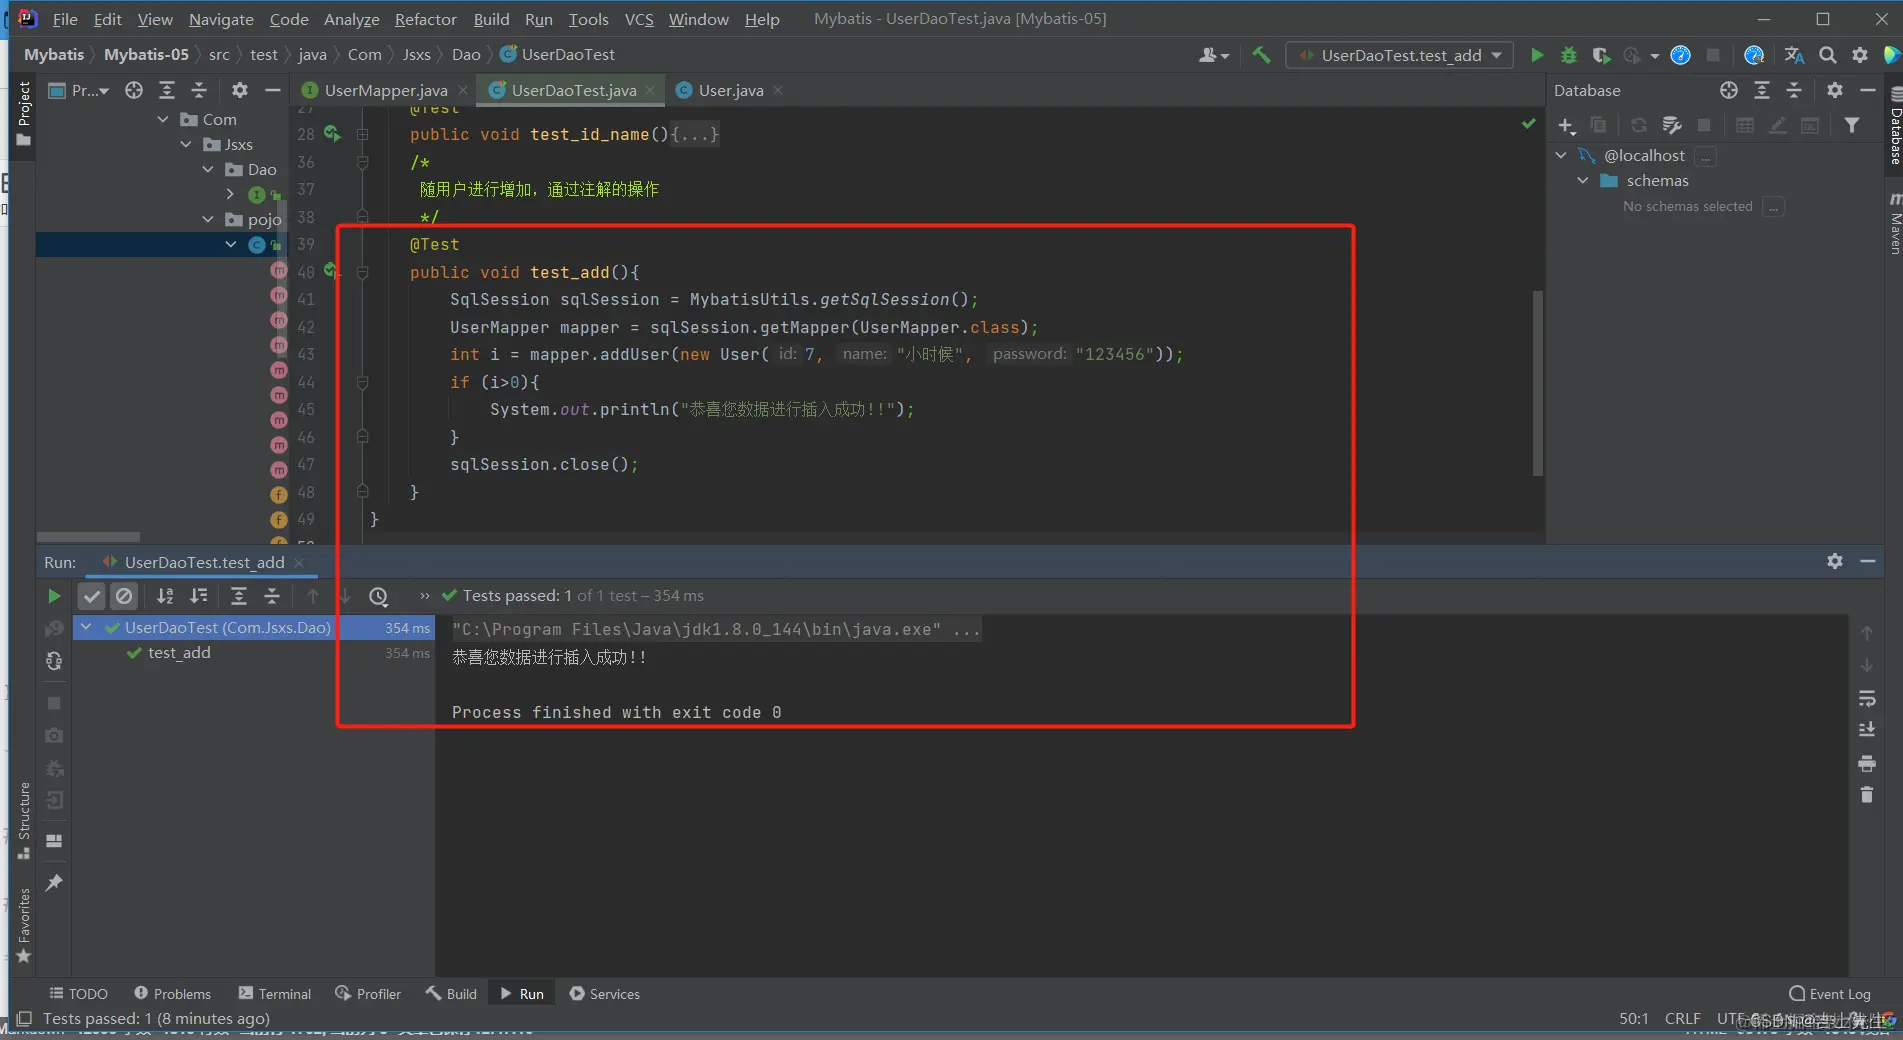Open Run panel settings gear

pyautogui.click(x=1835, y=561)
